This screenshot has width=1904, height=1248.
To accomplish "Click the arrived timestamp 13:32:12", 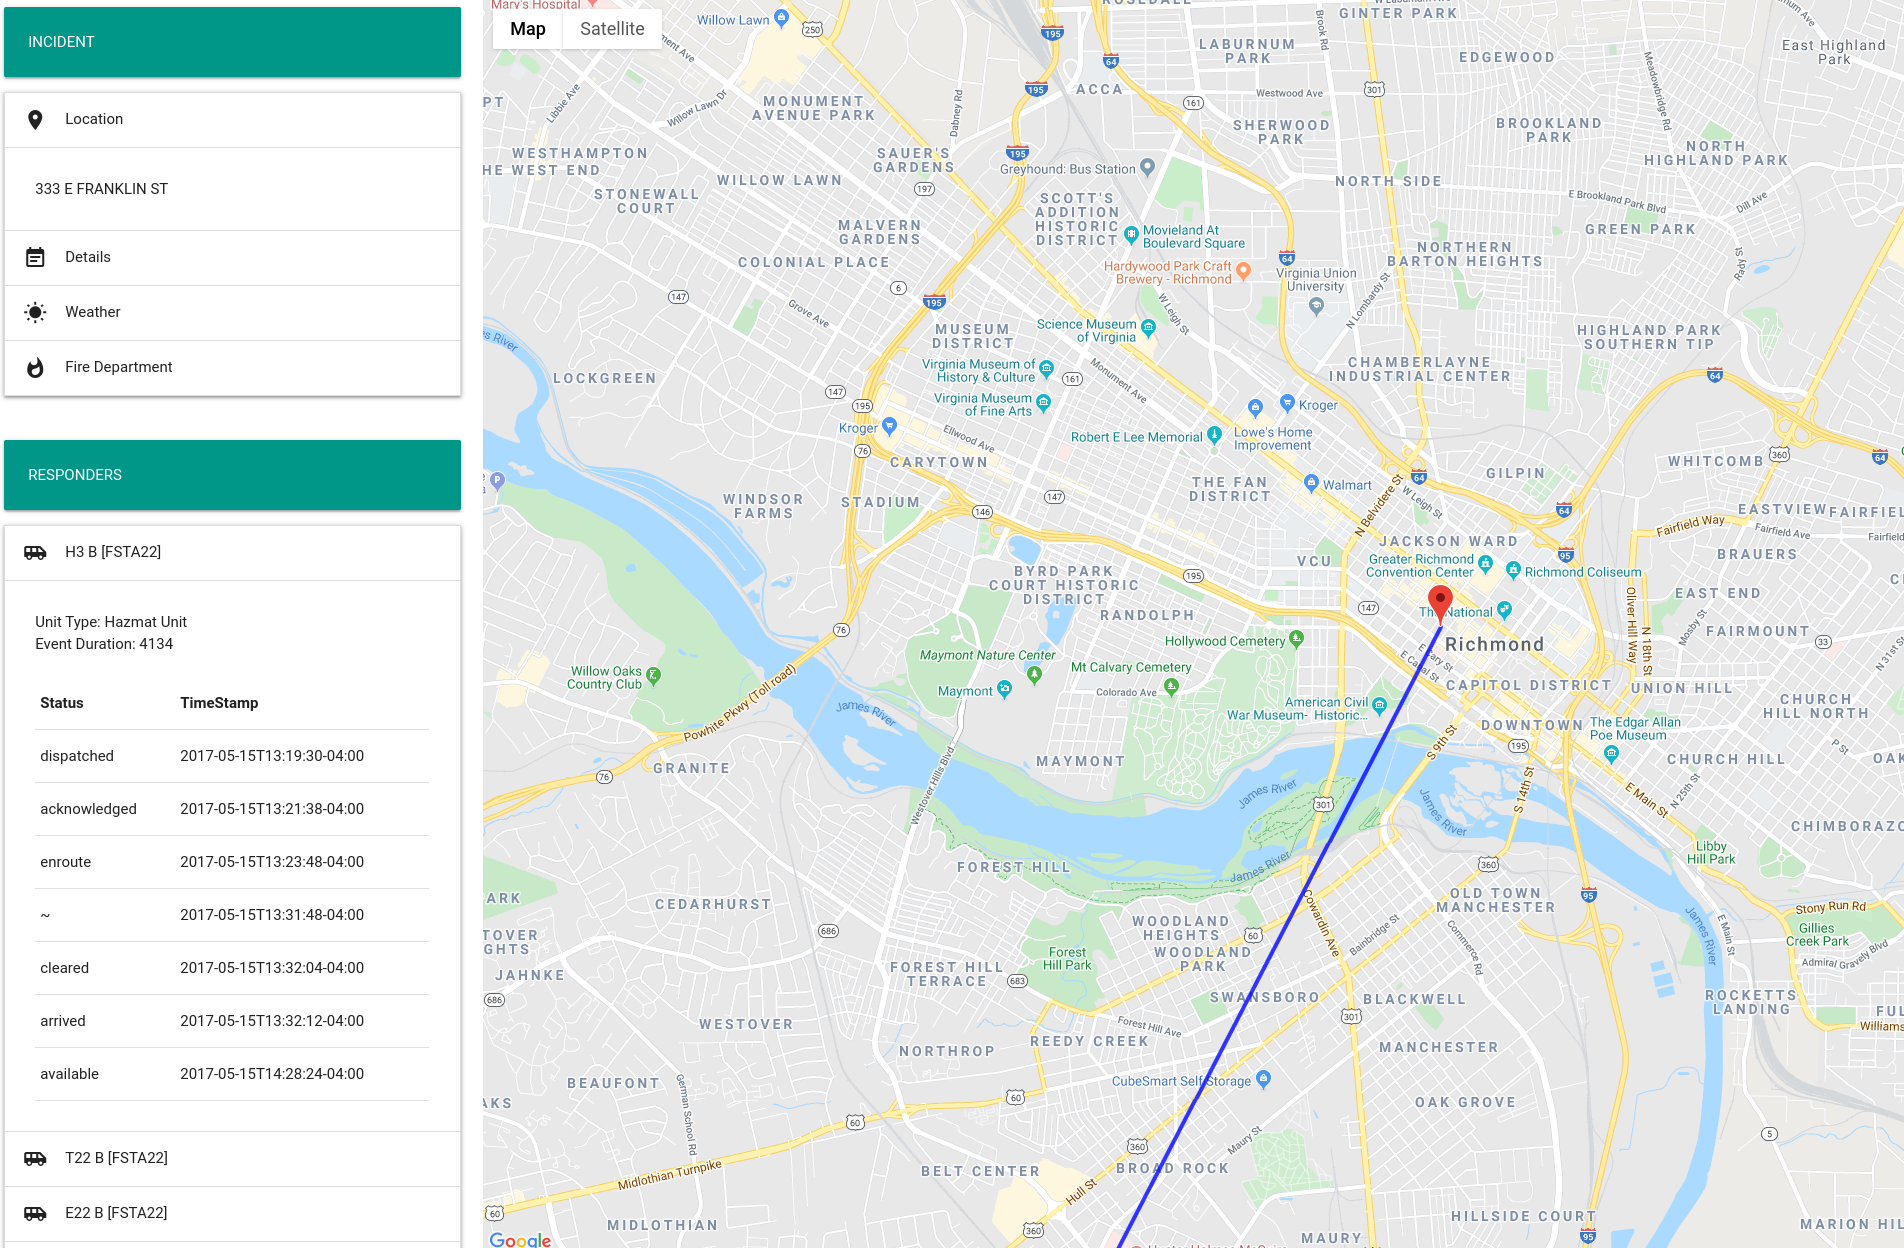I will 272,1021.
